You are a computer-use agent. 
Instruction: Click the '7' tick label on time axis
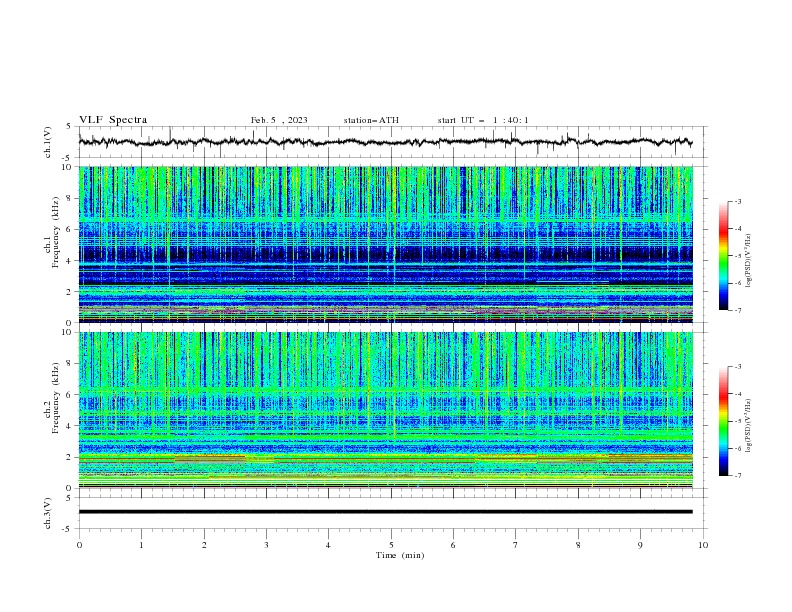pos(516,545)
